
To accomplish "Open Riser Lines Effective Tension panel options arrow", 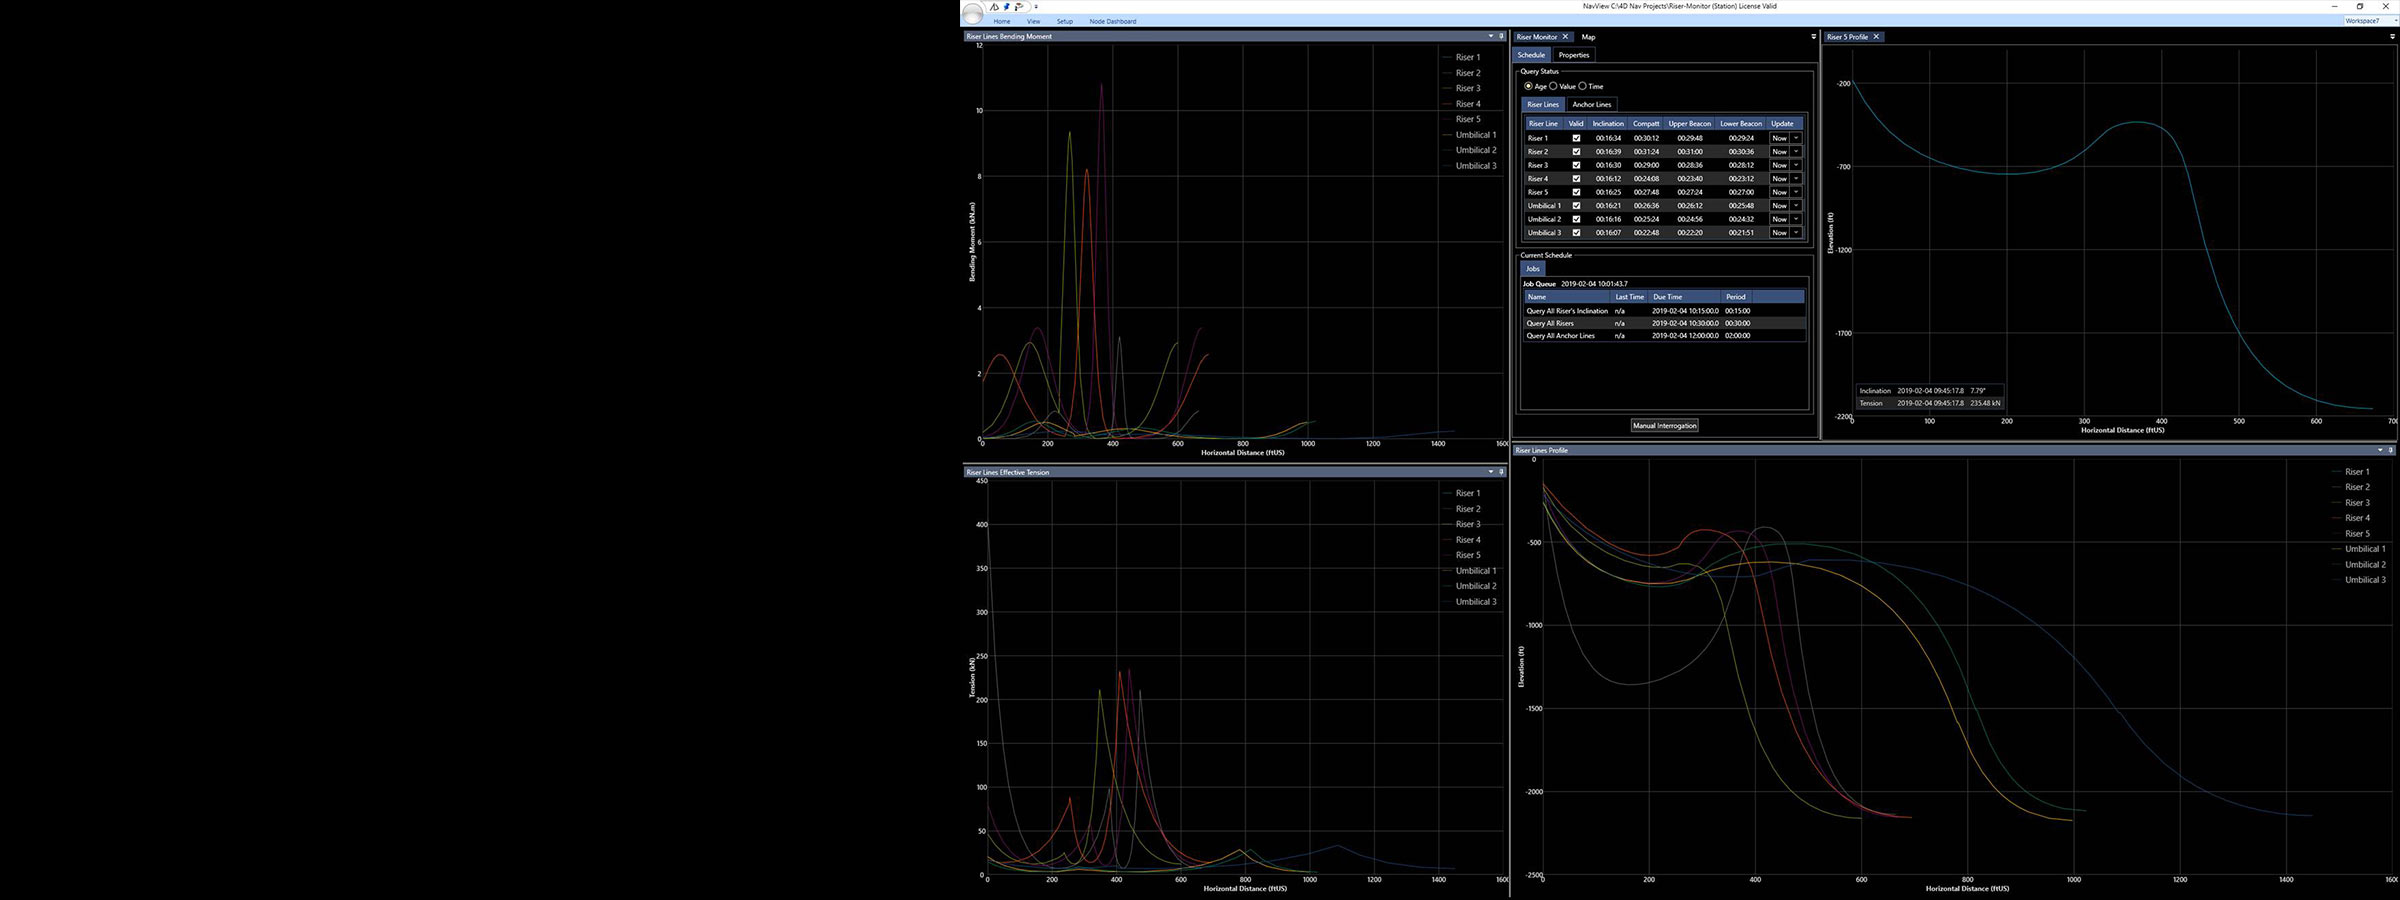I will pos(1490,472).
